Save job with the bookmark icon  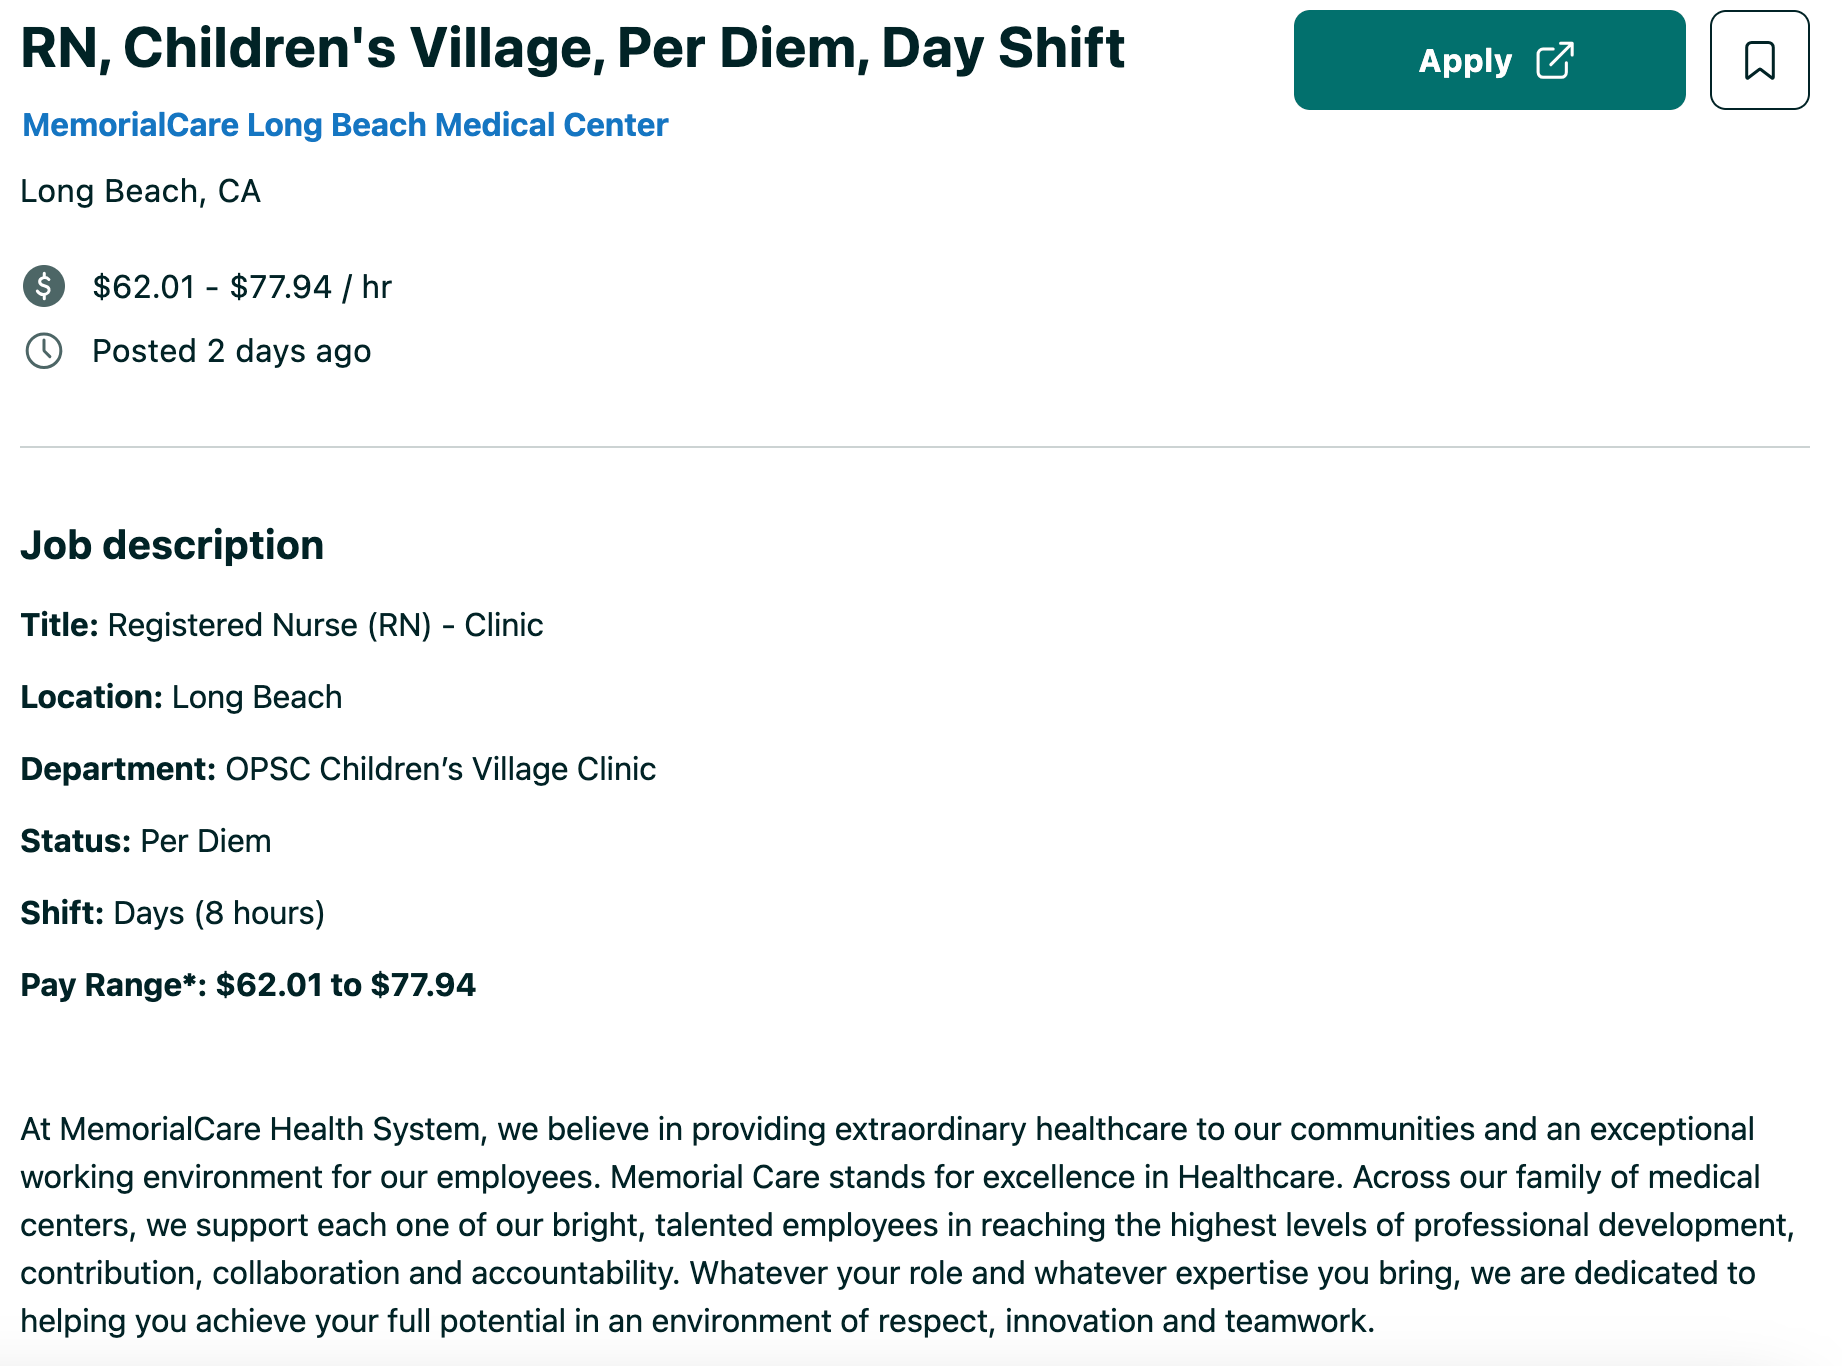tap(1759, 60)
